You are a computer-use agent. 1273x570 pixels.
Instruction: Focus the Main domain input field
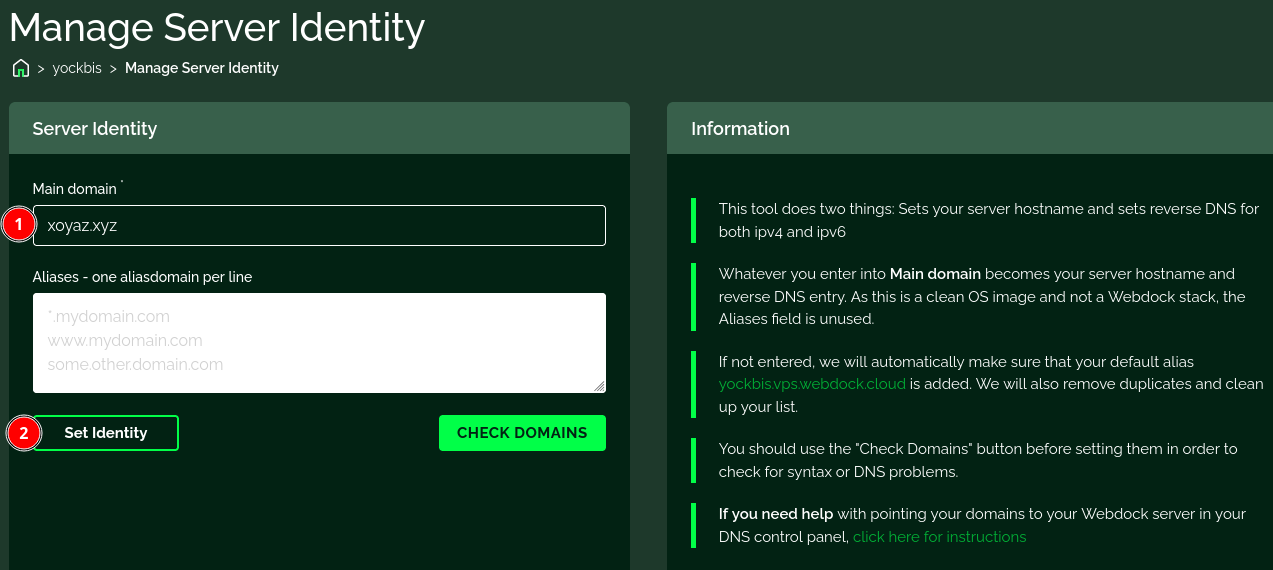coord(320,225)
